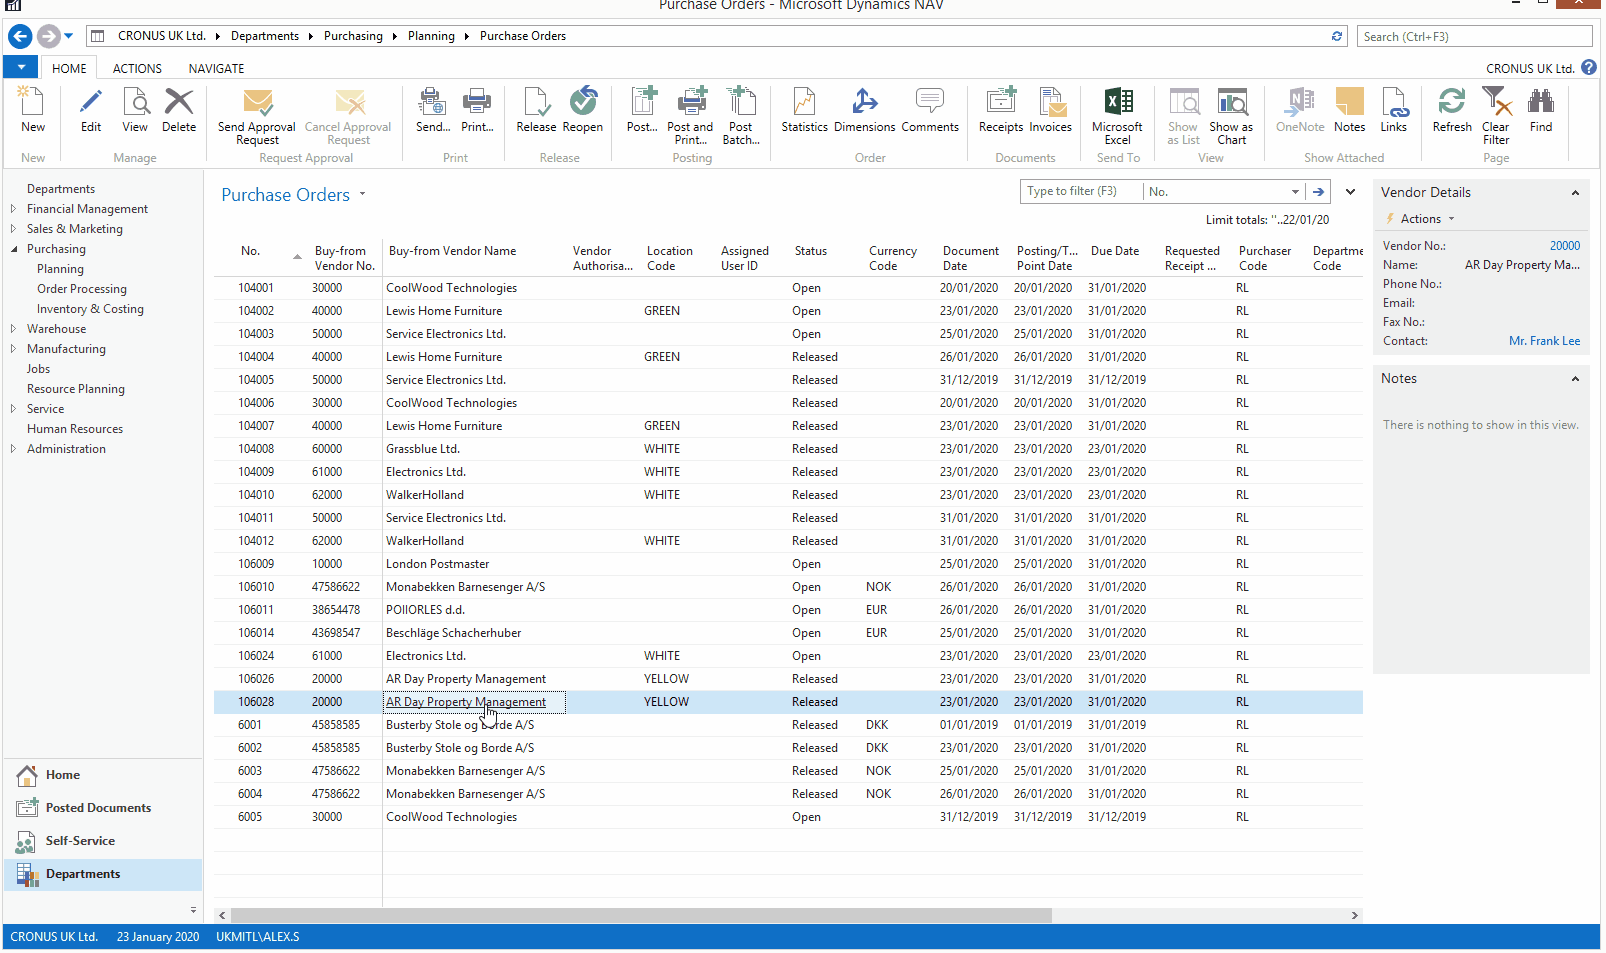Open the Mr. Frank Lee contact link

[1544, 341]
